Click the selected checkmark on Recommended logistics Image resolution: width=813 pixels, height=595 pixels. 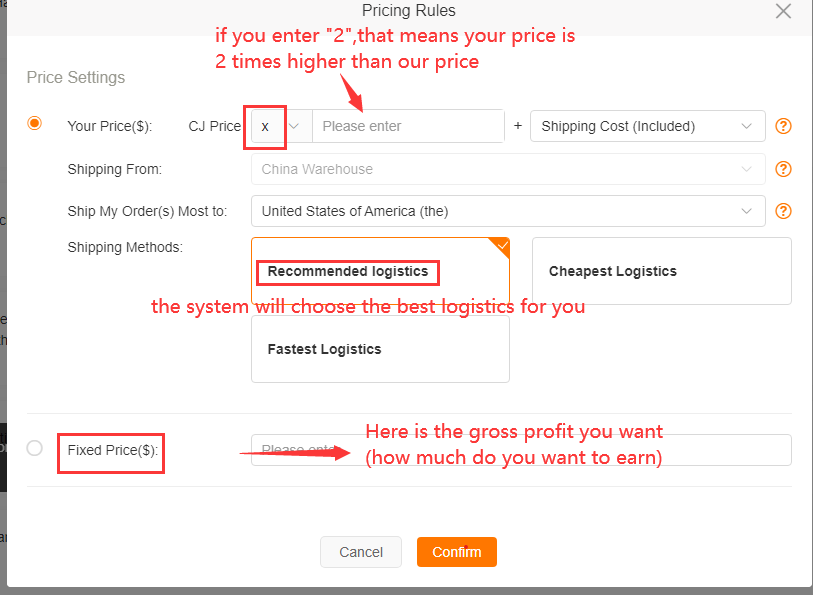pyautogui.click(x=502, y=244)
